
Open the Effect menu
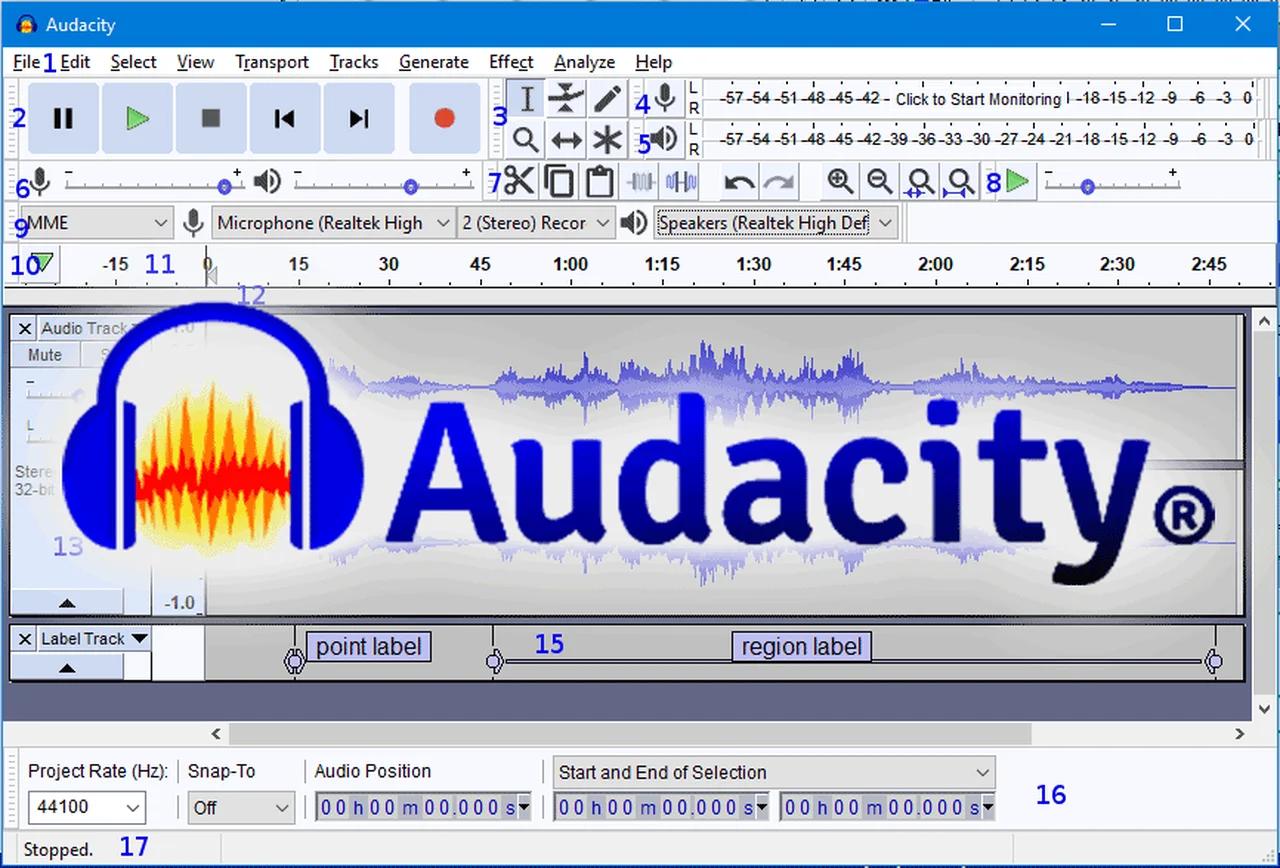pos(511,62)
